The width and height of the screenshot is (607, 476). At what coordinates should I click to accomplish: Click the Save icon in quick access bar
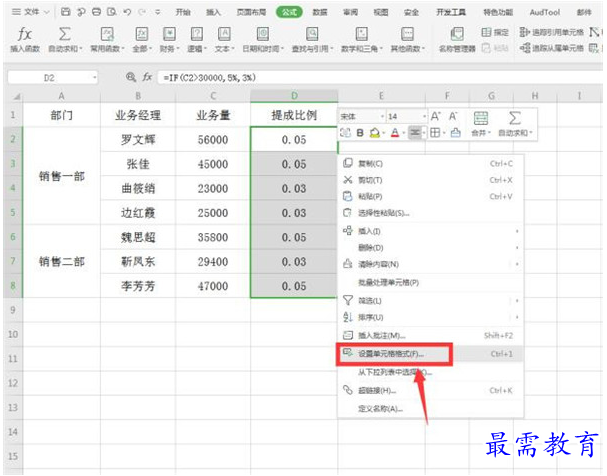(66, 12)
